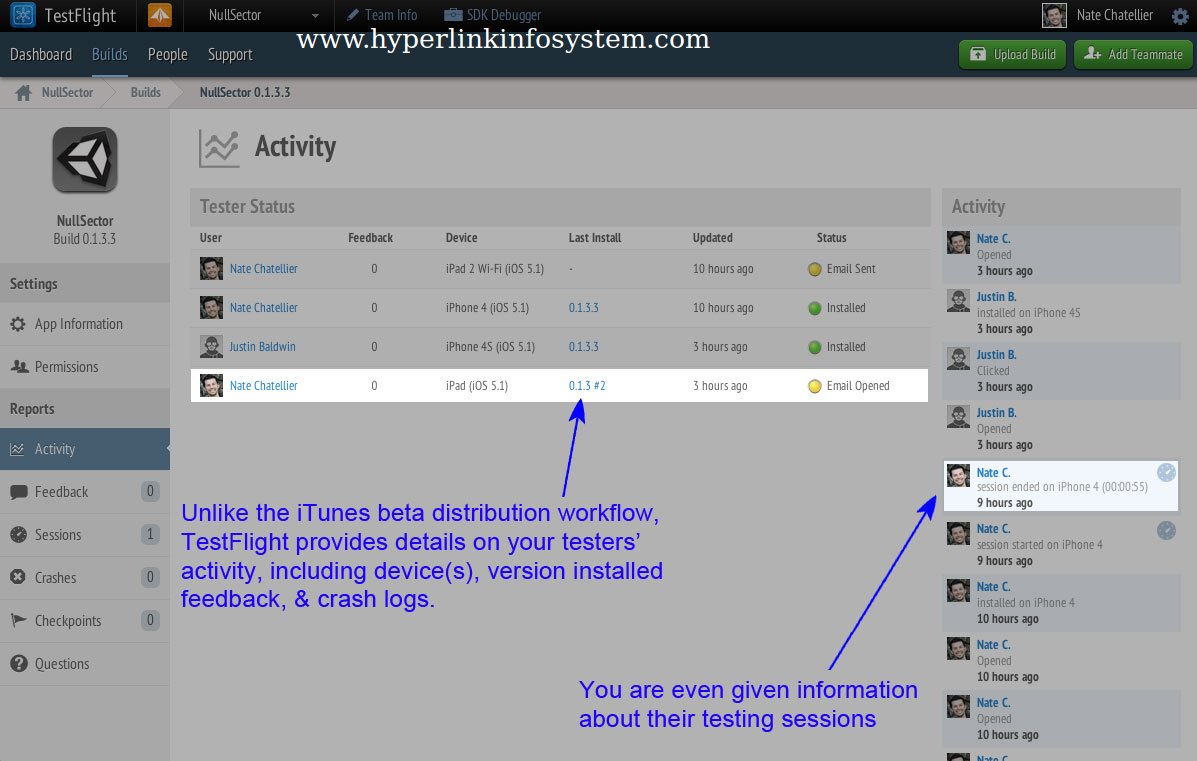The width and height of the screenshot is (1197, 761).
Task: Click the home breadcrumb icon
Action: pyautogui.click(x=24, y=92)
